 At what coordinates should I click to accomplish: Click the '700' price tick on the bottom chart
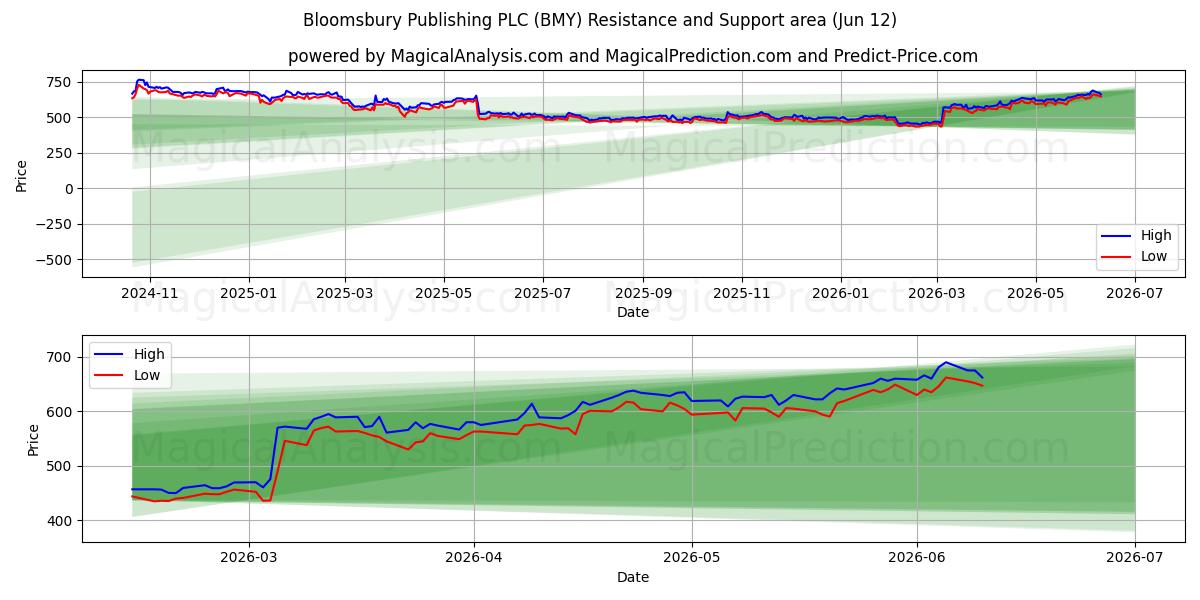pyautogui.click(x=61, y=358)
